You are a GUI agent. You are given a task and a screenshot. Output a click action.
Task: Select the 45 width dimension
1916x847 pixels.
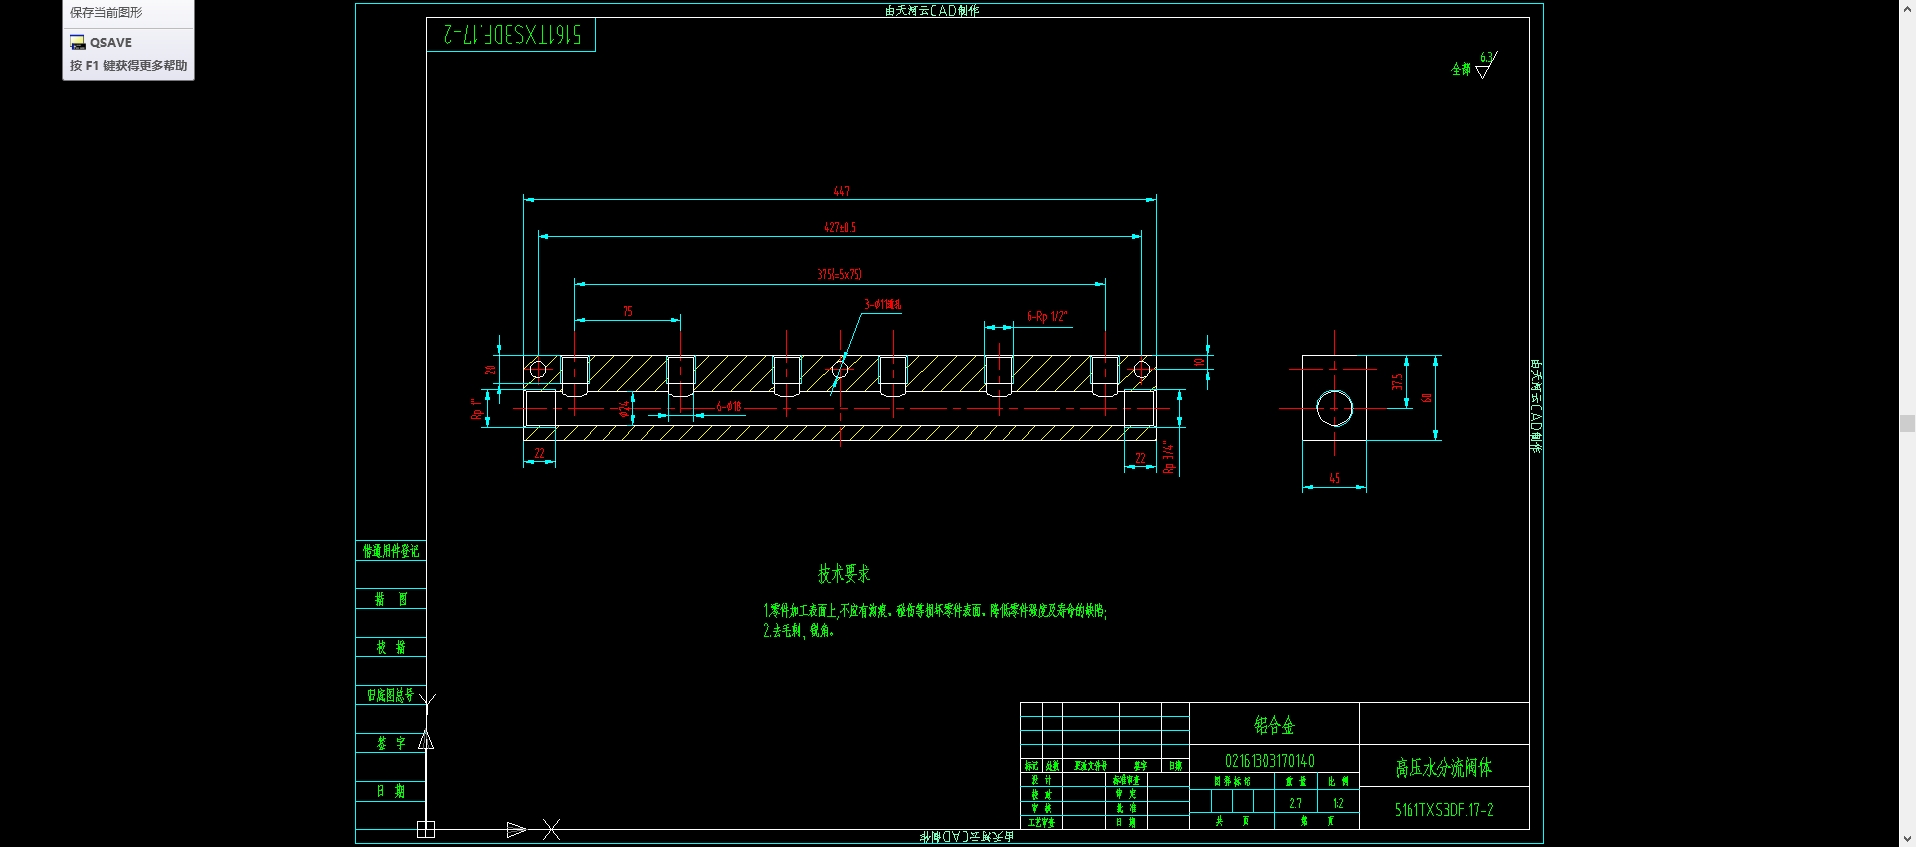(1334, 479)
